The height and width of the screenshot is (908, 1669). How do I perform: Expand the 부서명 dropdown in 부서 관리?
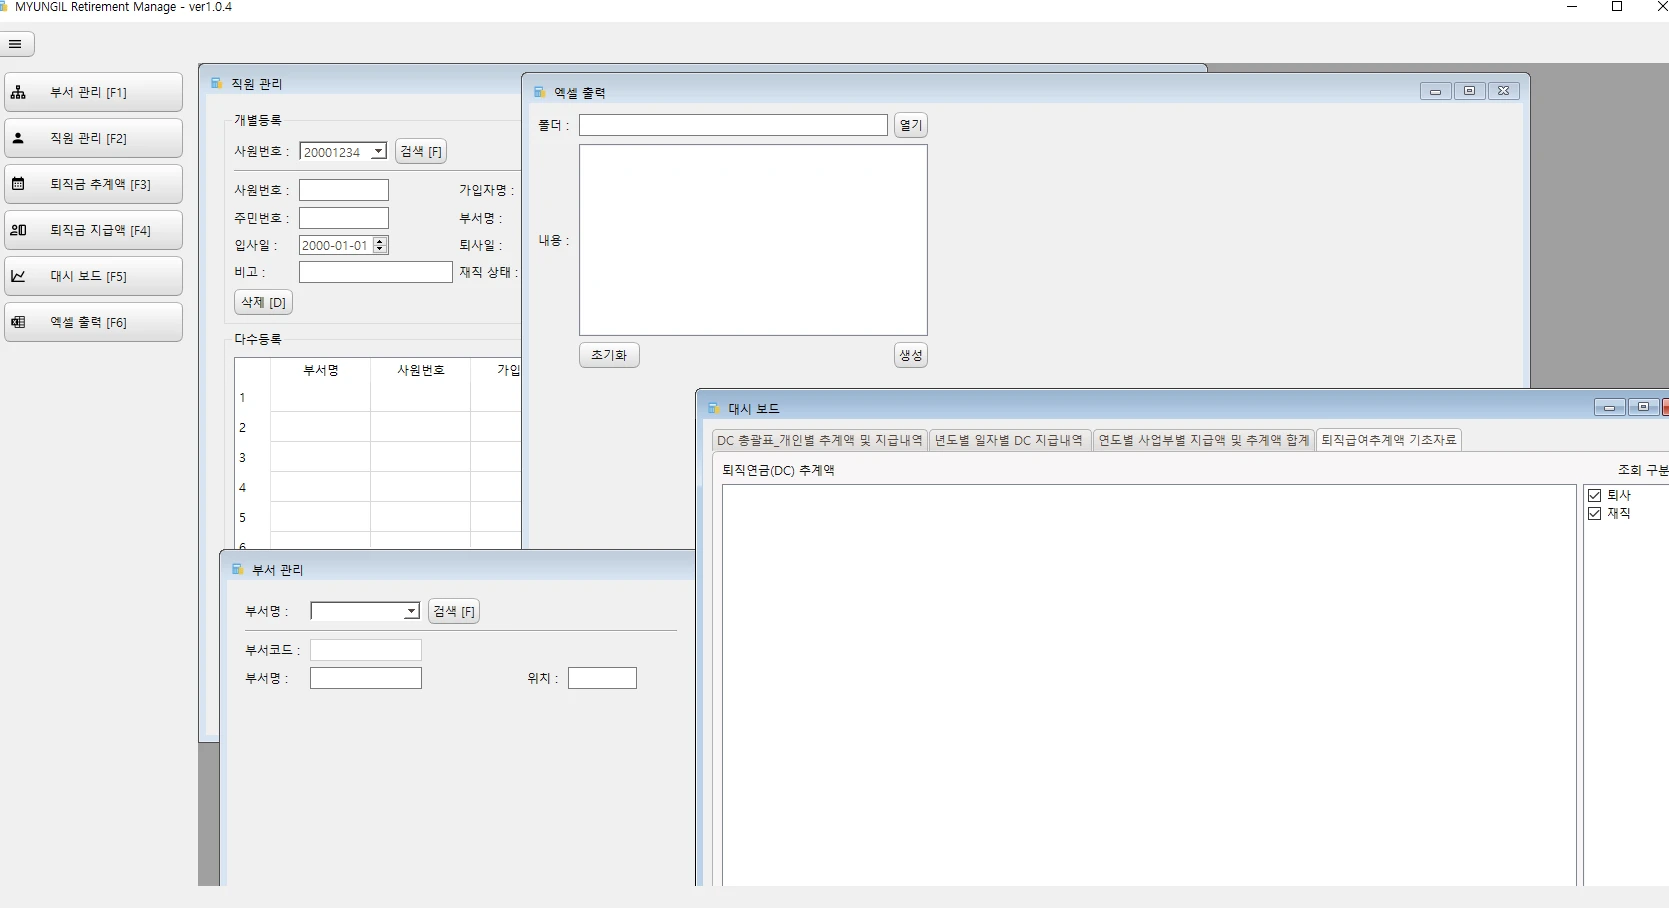tap(411, 611)
